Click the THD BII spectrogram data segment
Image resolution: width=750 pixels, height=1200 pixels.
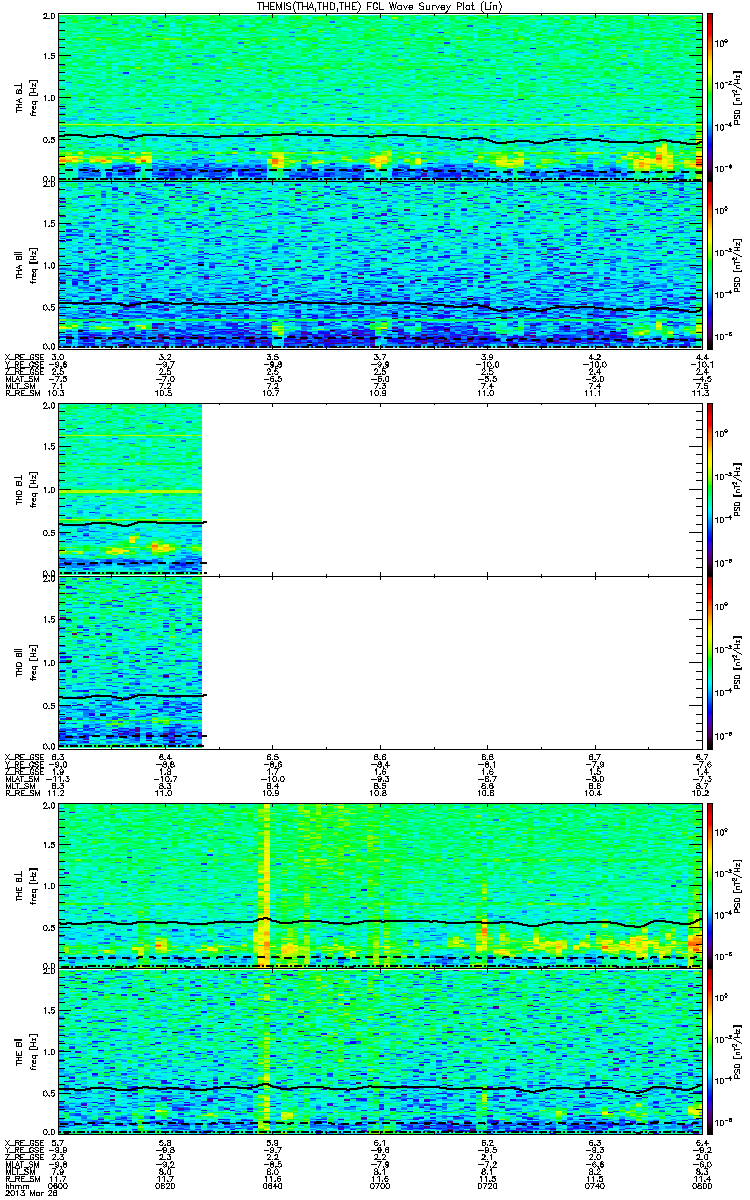tap(130, 661)
